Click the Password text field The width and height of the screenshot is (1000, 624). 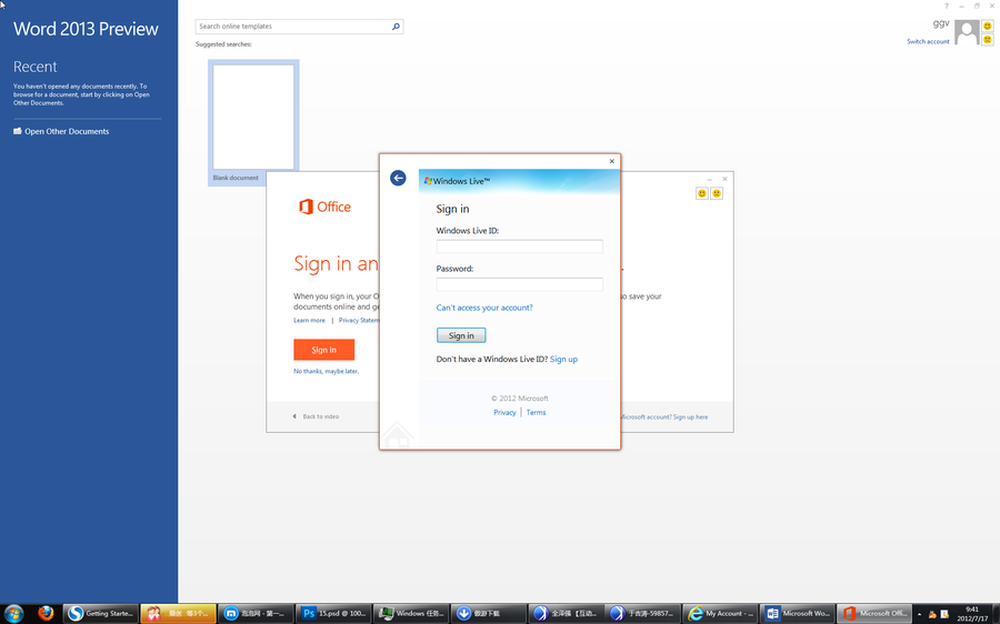519,284
